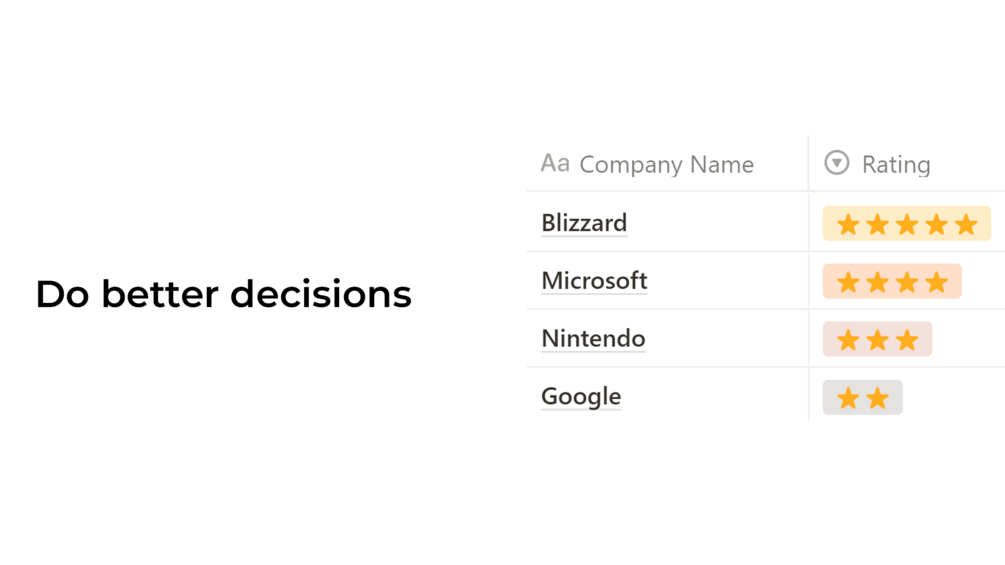
Task: Select Google's two-star gray rating tag
Action: [862, 397]
